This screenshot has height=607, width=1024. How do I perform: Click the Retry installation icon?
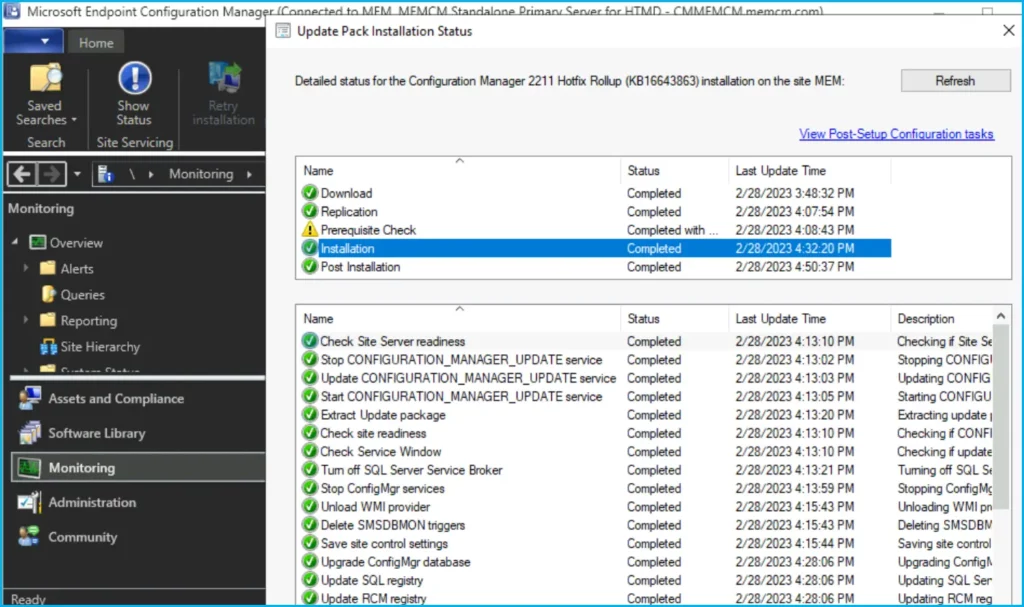(x=224, y=78)
